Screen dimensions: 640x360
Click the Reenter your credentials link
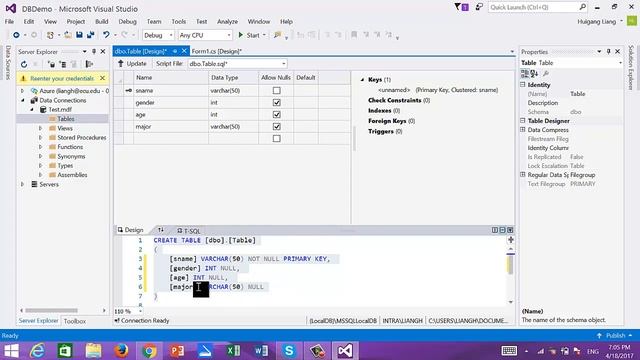[62, 78]
